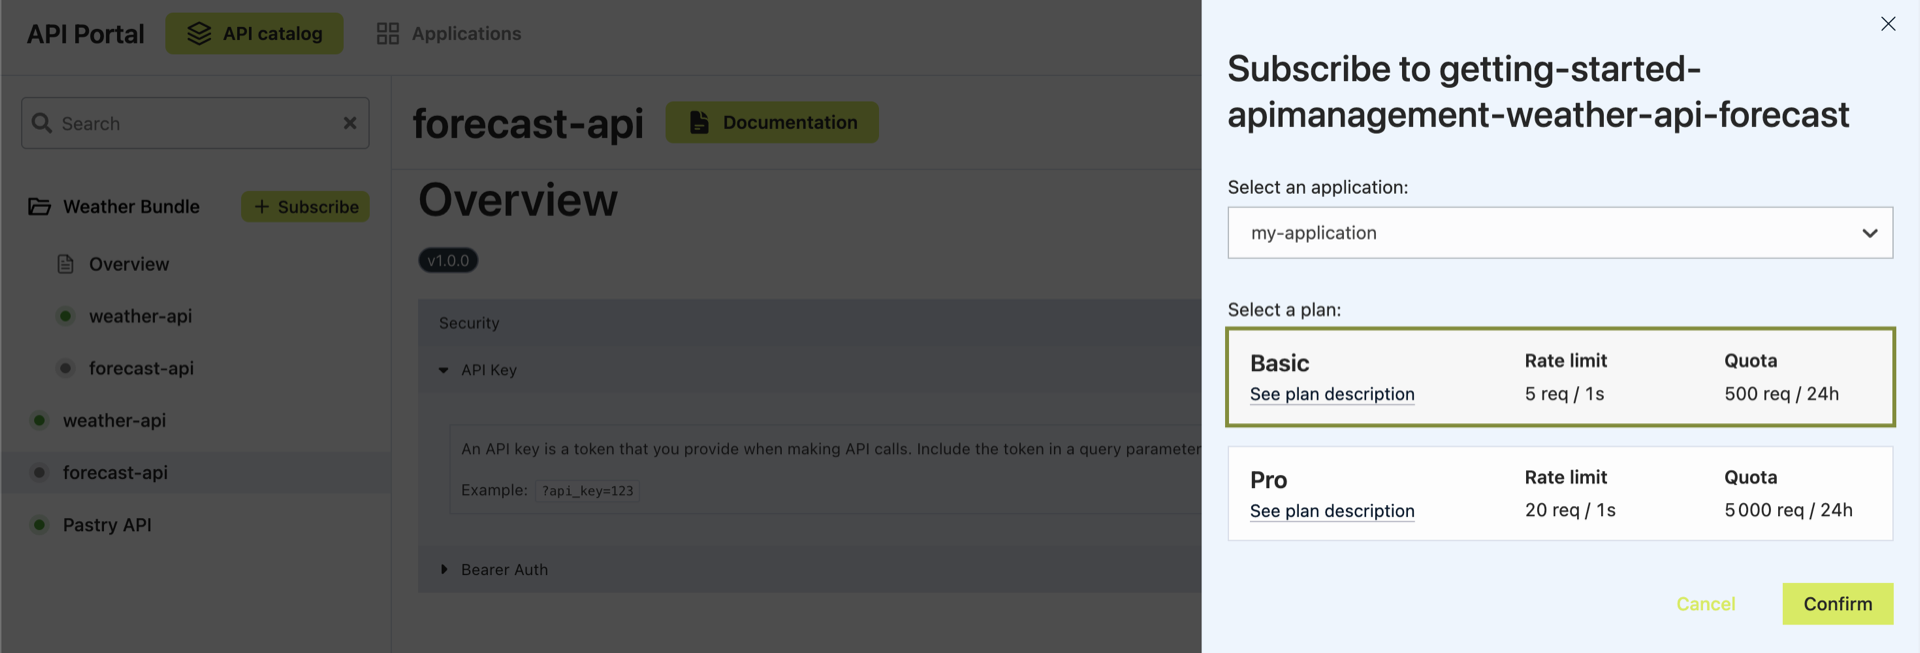Clear the search box with X icon
The height and width of the screenshot is (653, 1920).
350,123
